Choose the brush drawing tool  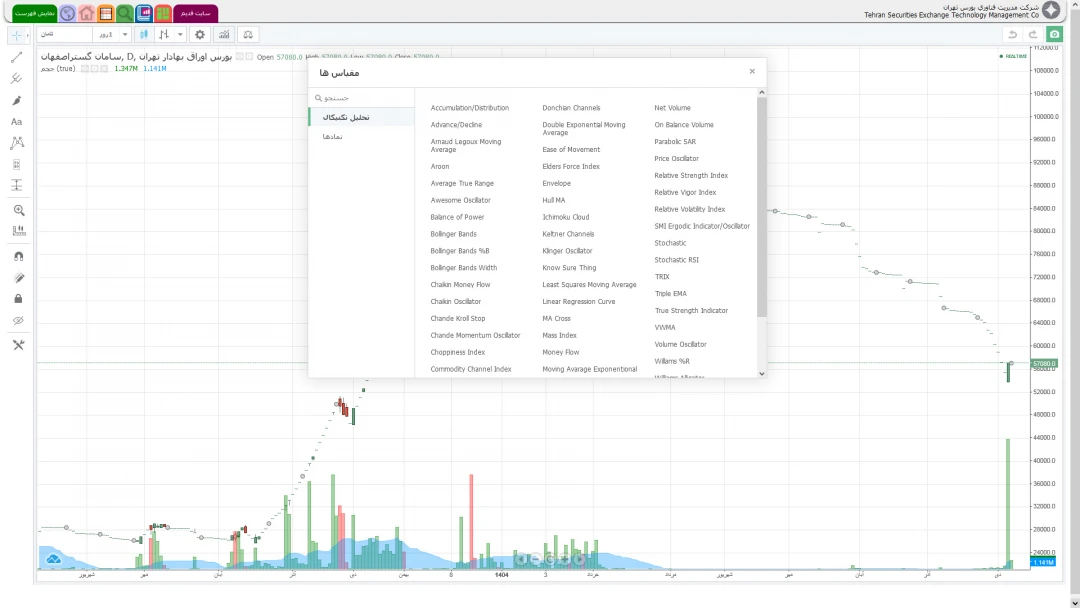point(17,100)
